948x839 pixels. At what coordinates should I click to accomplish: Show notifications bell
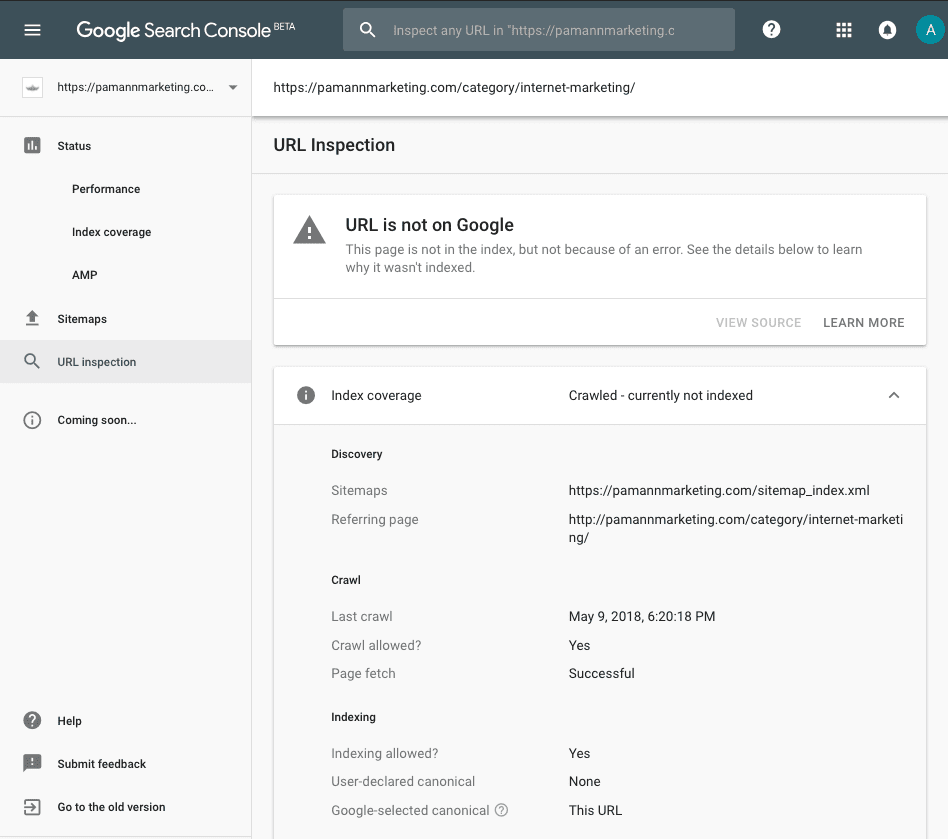pyautogui.click(x=887, y=30)
